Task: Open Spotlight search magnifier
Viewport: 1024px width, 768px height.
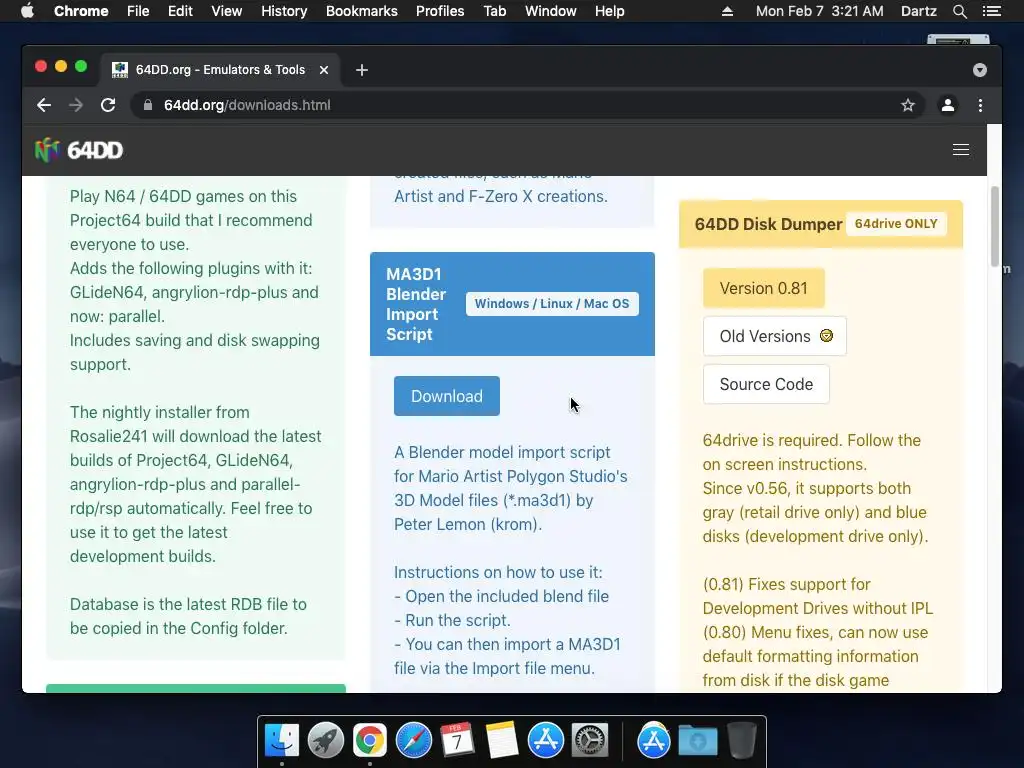Action: [x=959, y=11]
